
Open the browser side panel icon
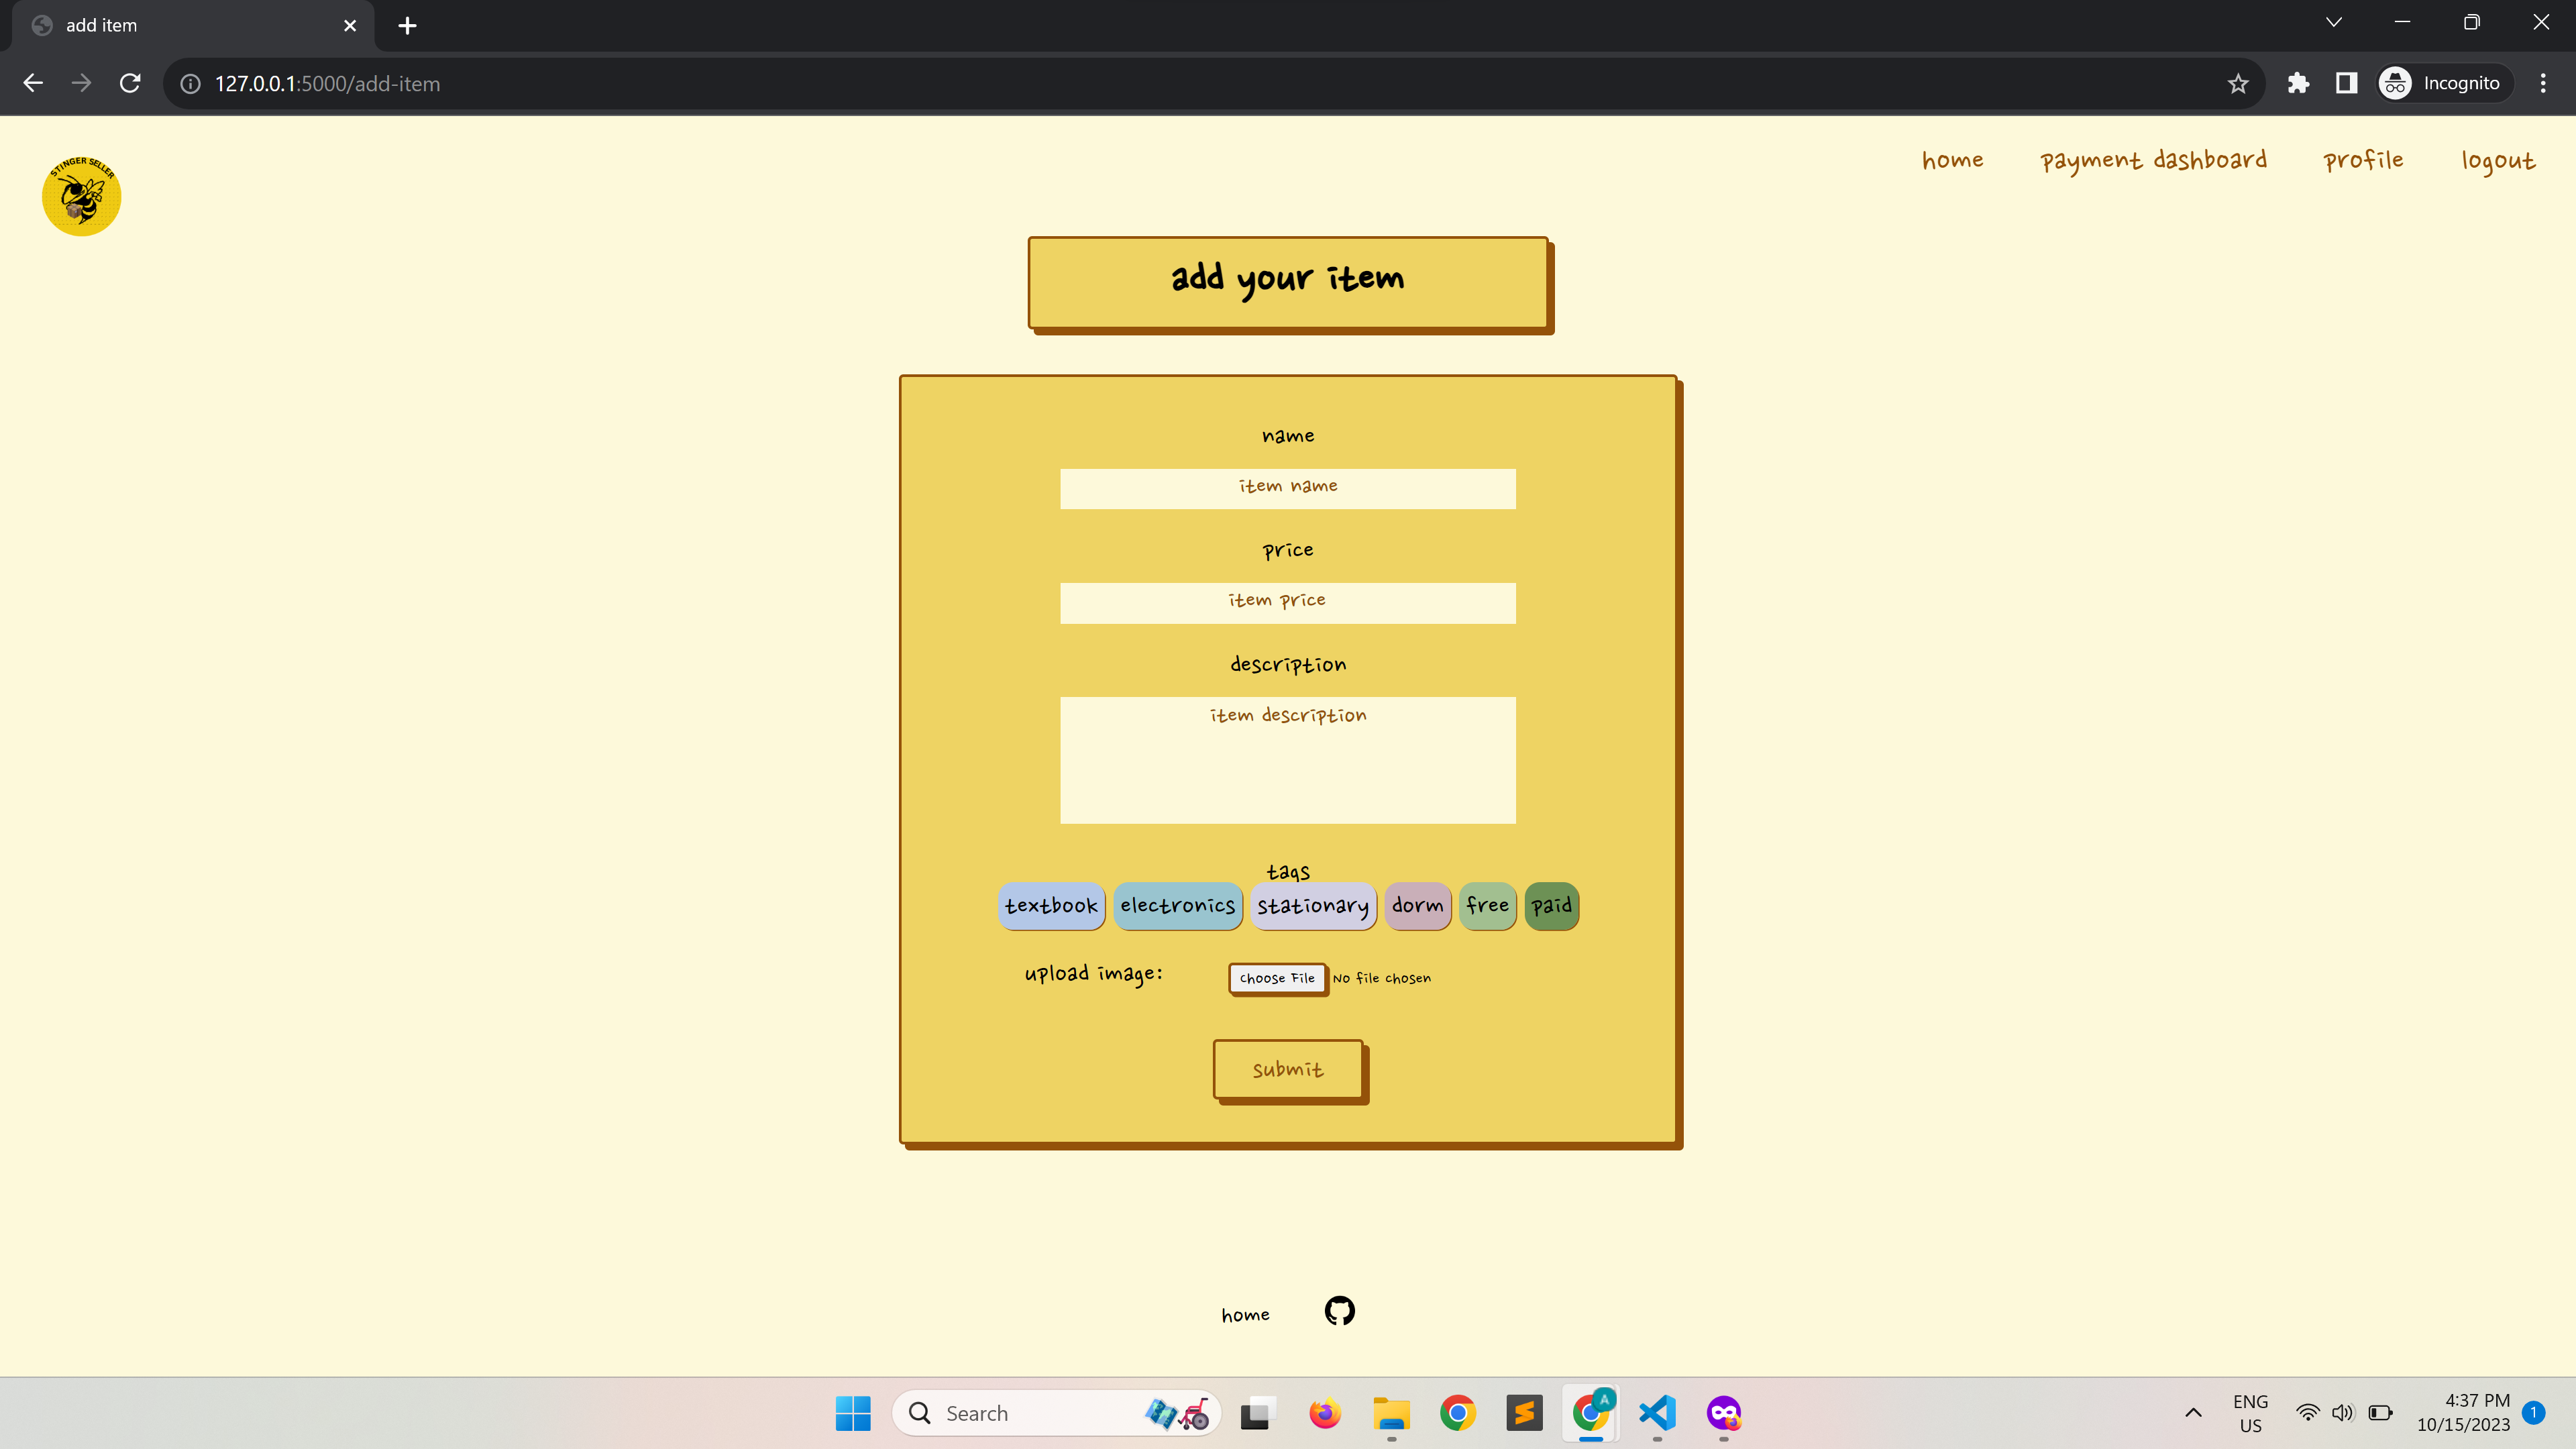click(x=2346, y=84)
